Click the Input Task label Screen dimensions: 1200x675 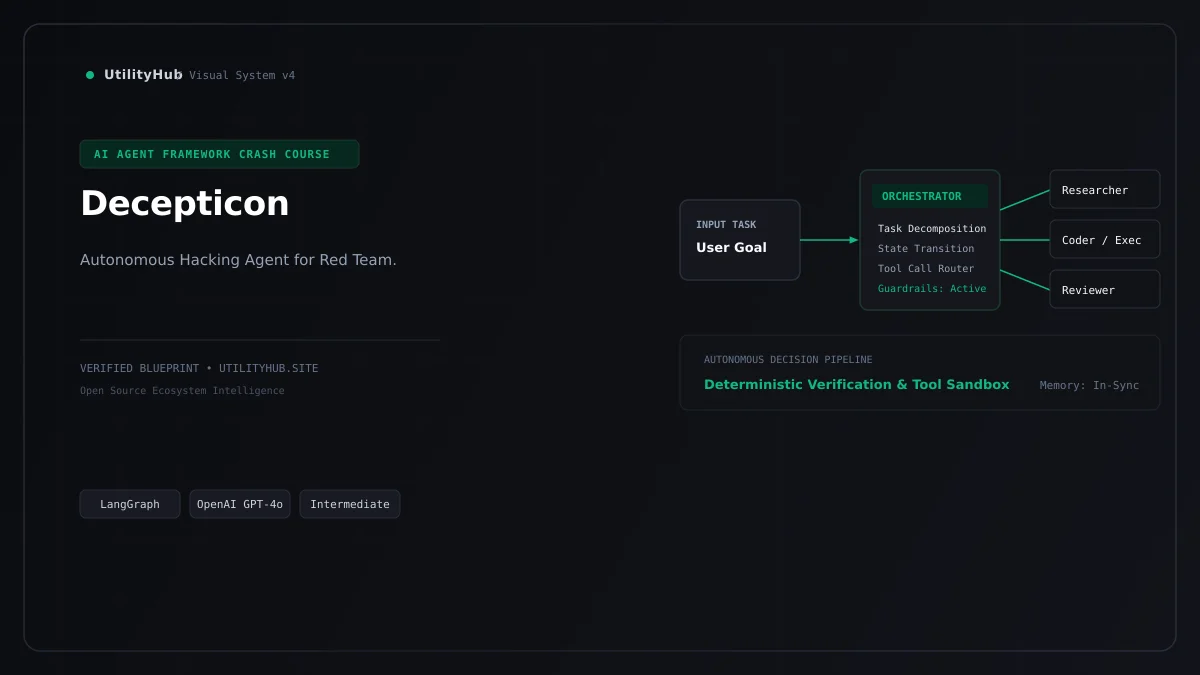tap(726, 225)
